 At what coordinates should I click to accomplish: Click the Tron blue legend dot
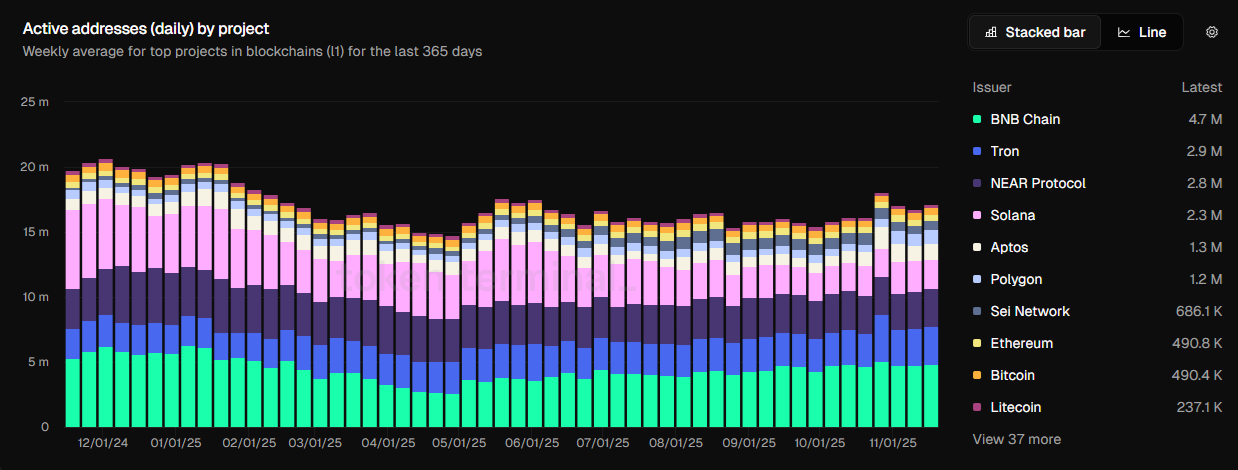977,151
